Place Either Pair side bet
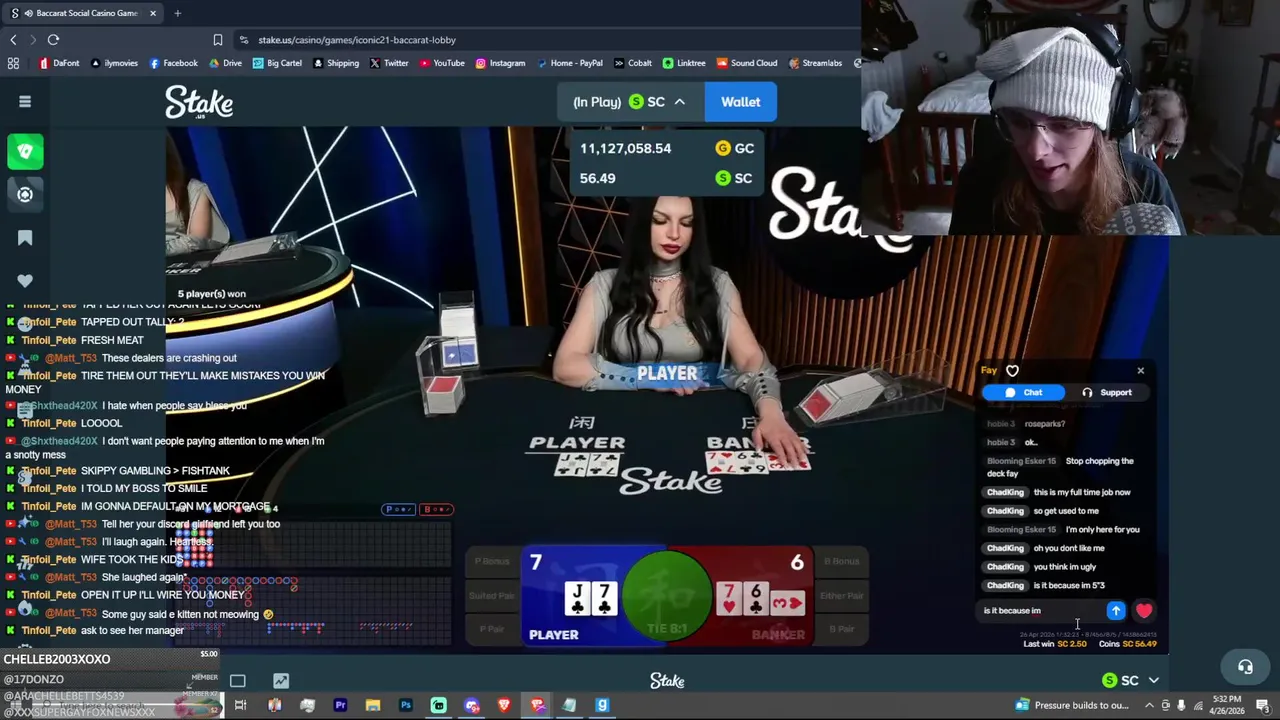This screenshot has height=720, width=1280. tap(842, 596)
